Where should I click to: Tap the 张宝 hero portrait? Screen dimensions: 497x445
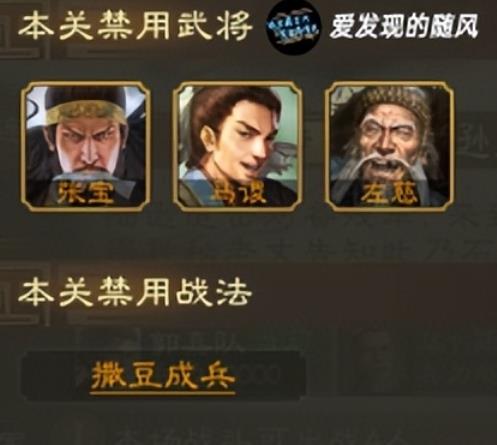tap(85, 147)
